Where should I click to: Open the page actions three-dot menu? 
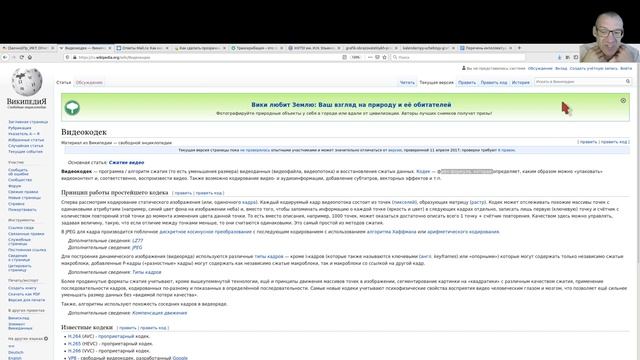tap(370, 58)
